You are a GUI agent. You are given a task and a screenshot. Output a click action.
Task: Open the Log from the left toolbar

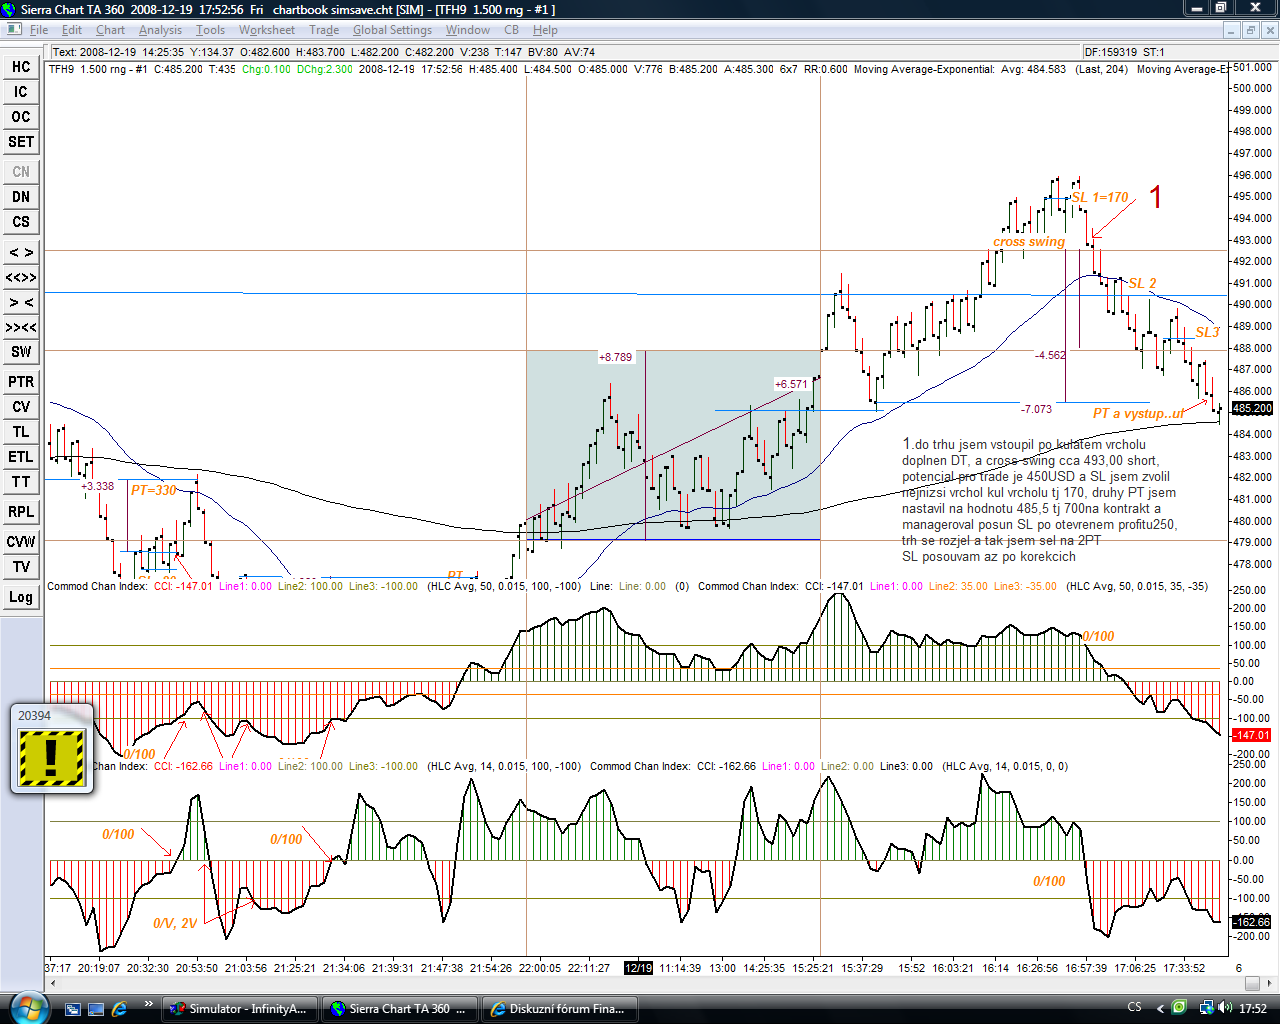(21, 597)
